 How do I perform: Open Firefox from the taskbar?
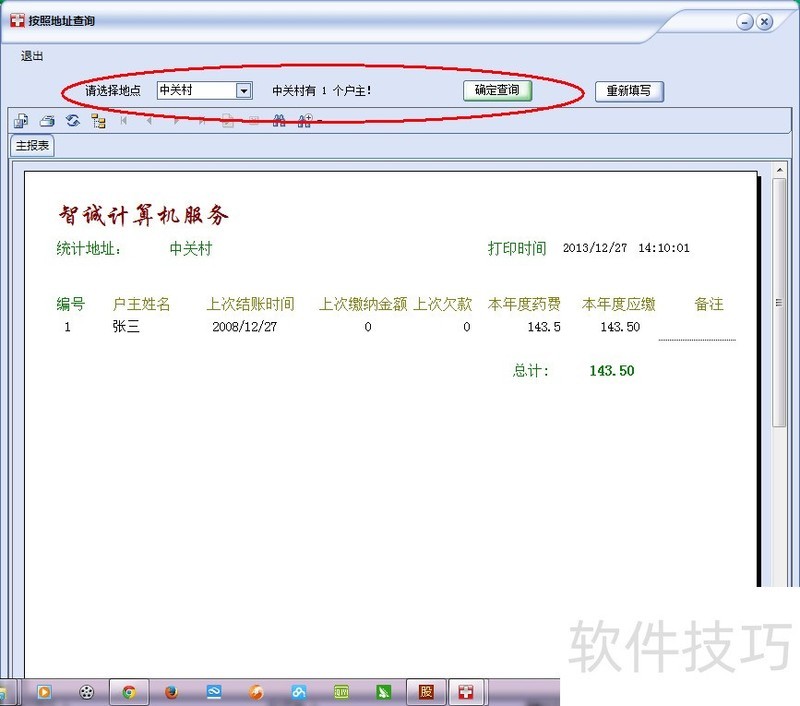point(171,692)
